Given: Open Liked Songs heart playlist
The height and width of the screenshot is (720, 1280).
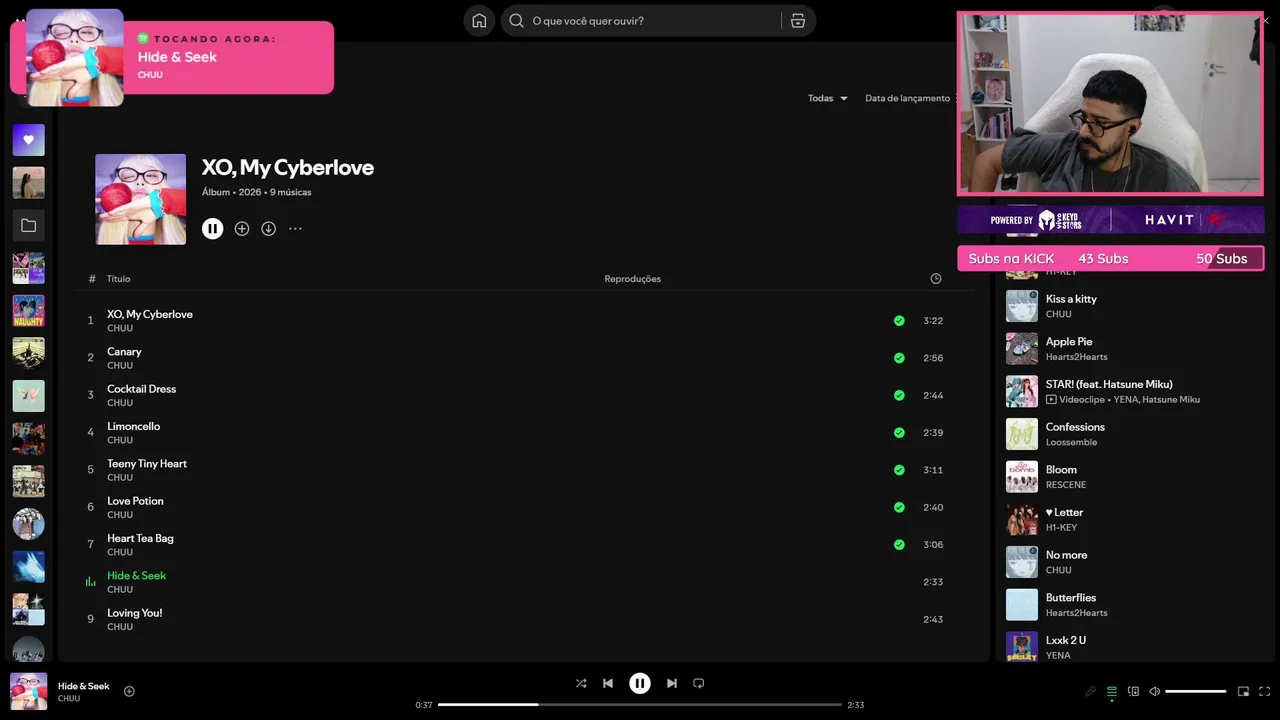Looking at the screenshot, I should pos(28,140).
